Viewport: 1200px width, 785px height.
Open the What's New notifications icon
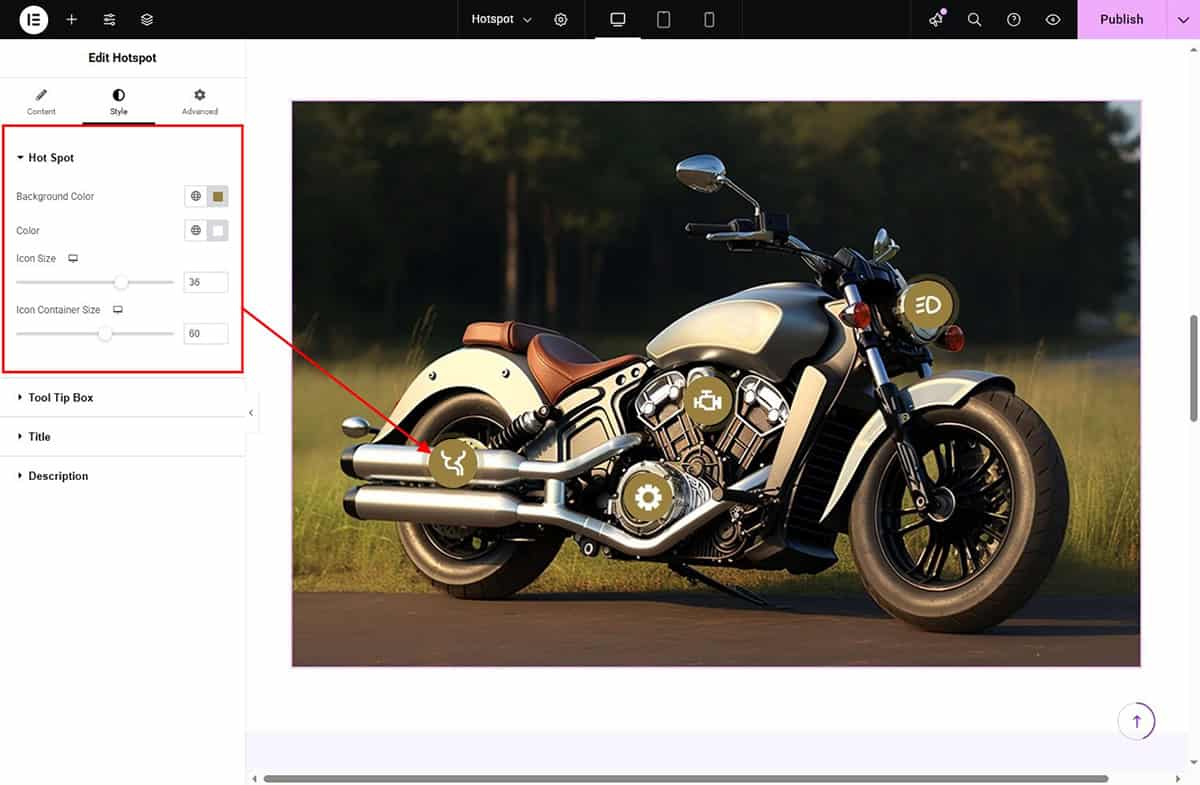936,19
